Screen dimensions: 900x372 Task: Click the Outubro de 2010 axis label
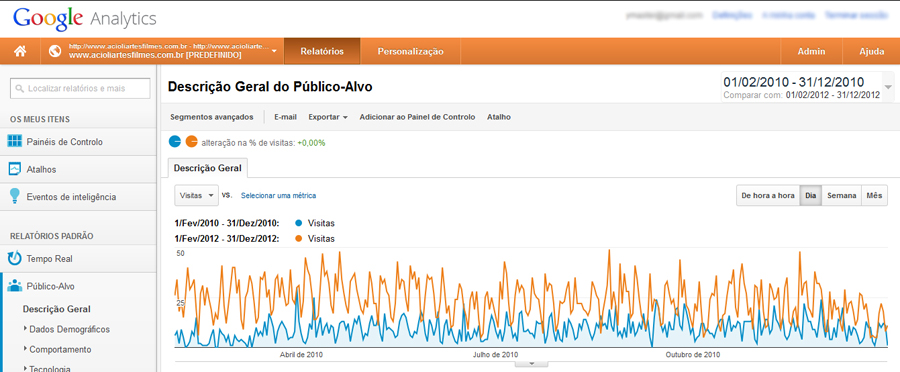coord(693,355)
